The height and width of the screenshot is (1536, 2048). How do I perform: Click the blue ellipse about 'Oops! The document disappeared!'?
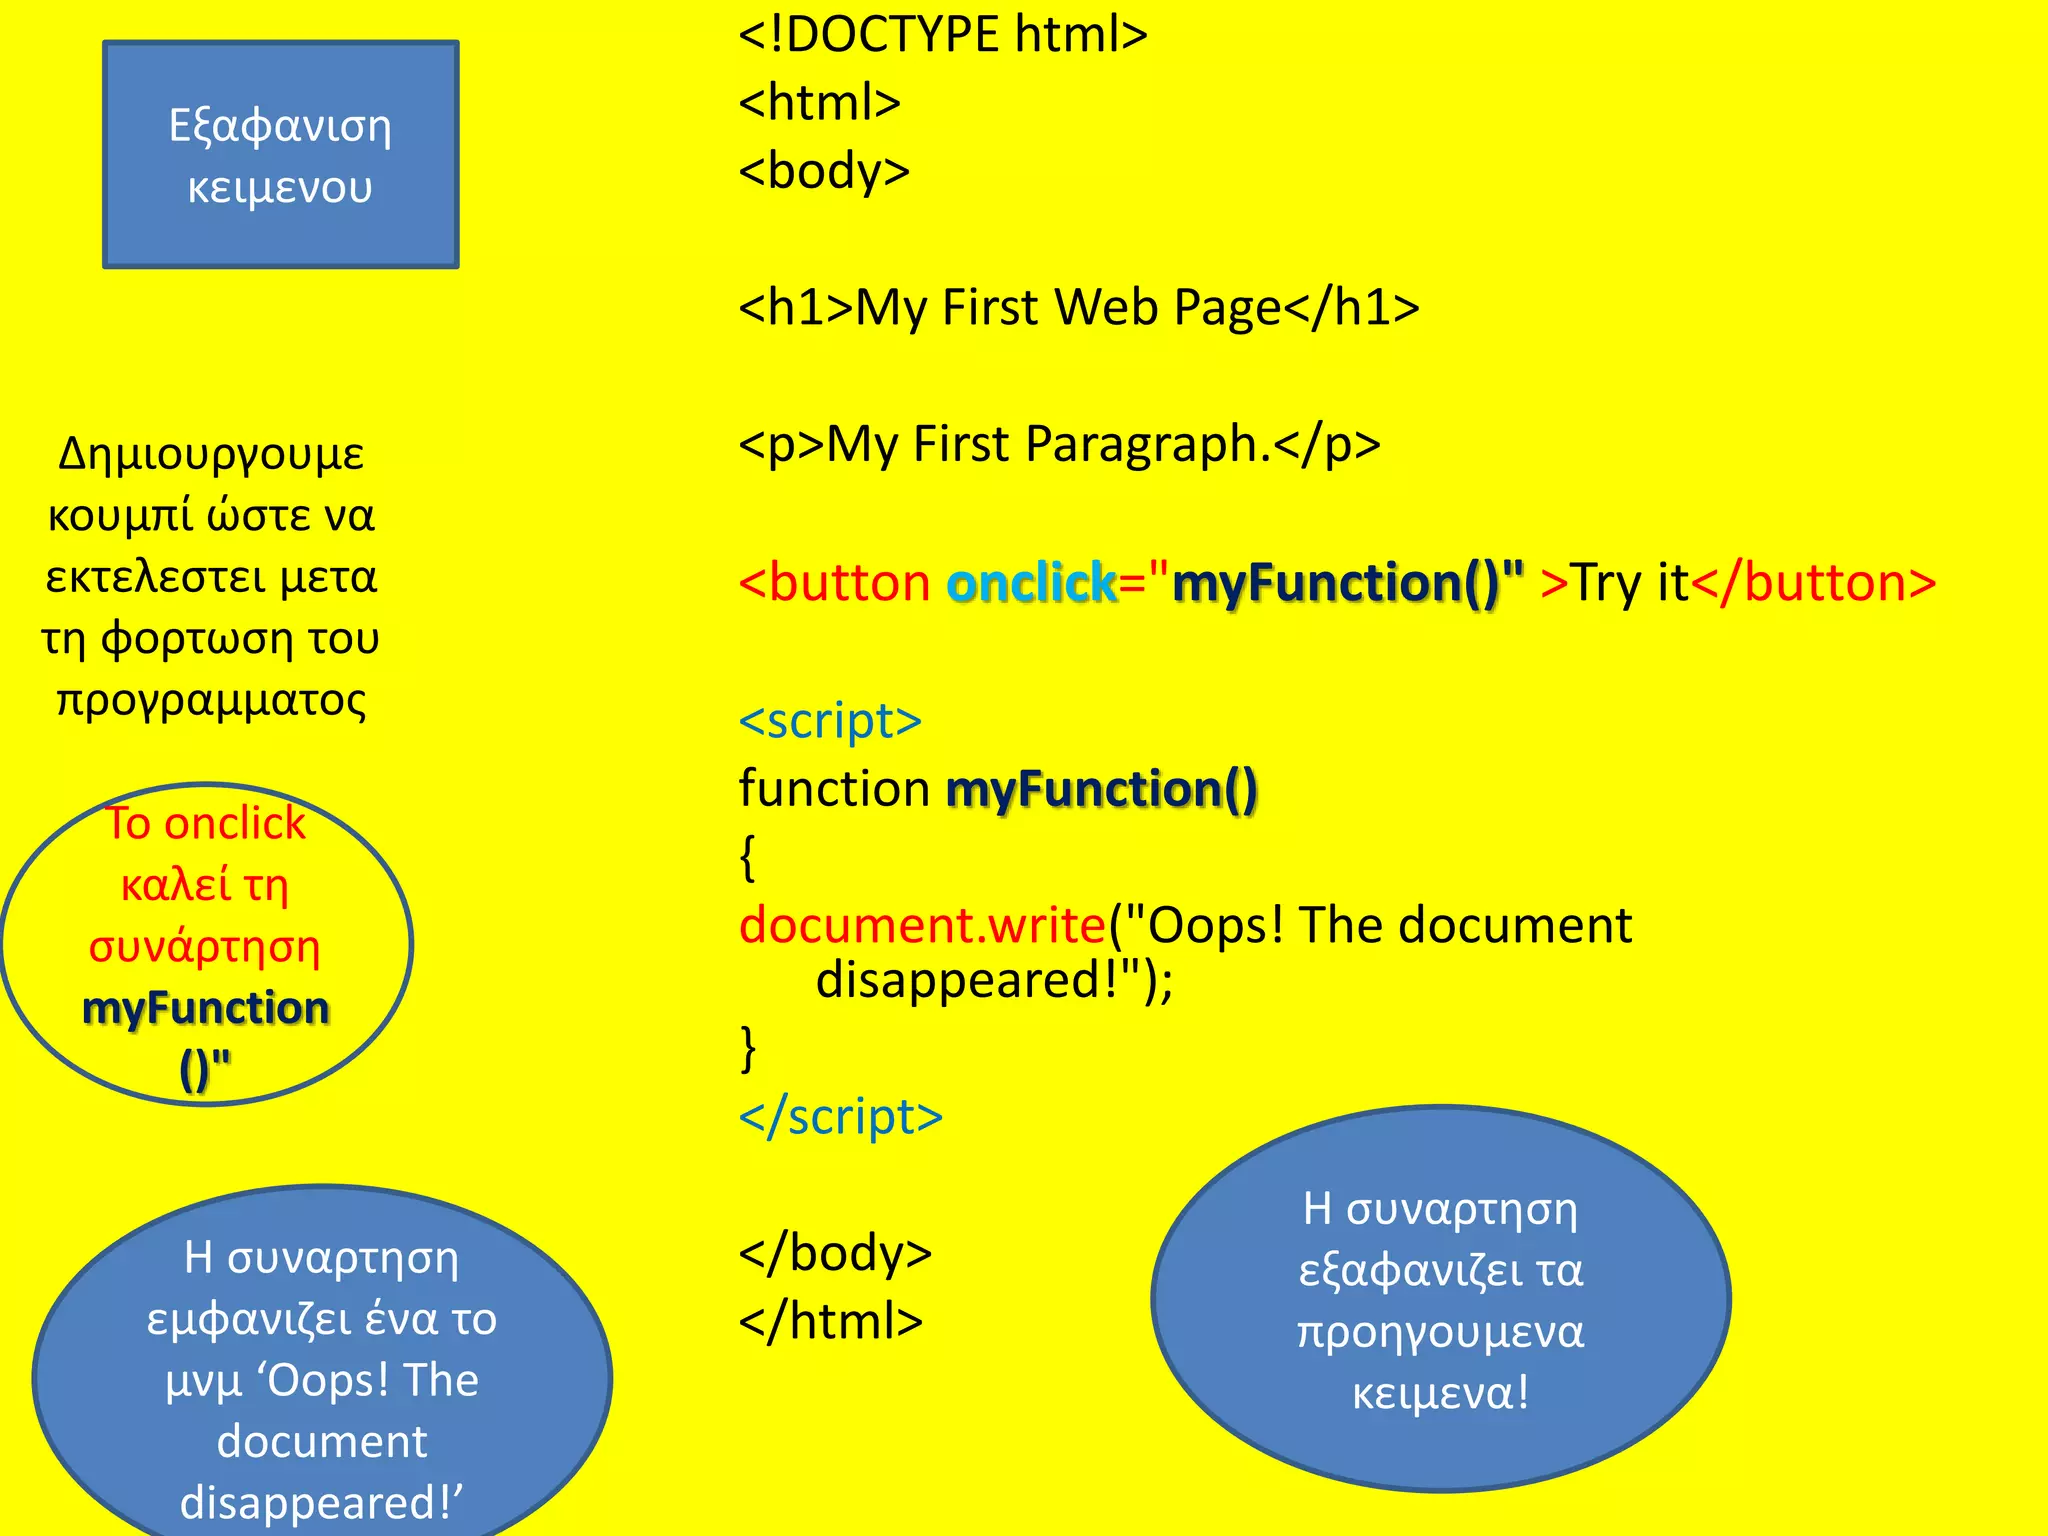coord(322,1379)
